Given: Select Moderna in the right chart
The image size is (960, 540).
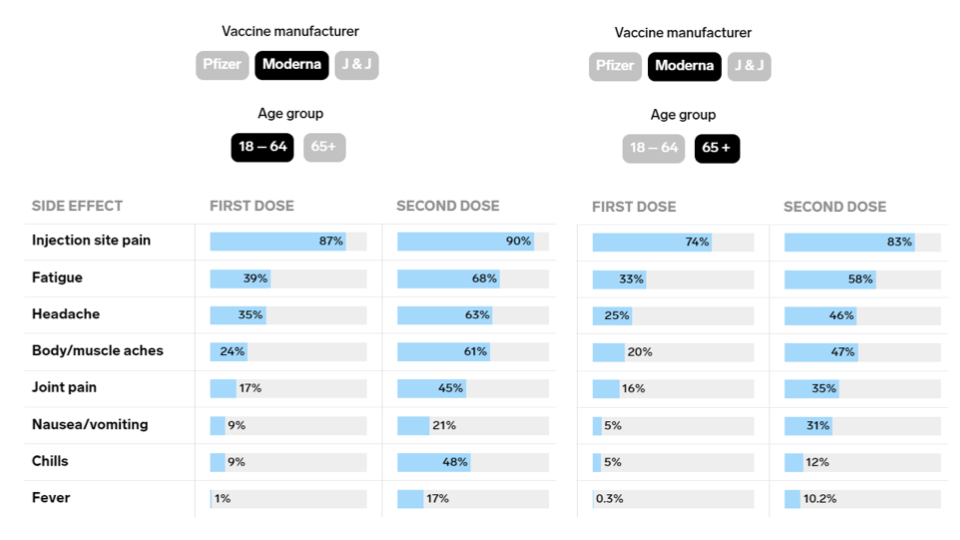Looking at the screenshot, I should point(684,66).
